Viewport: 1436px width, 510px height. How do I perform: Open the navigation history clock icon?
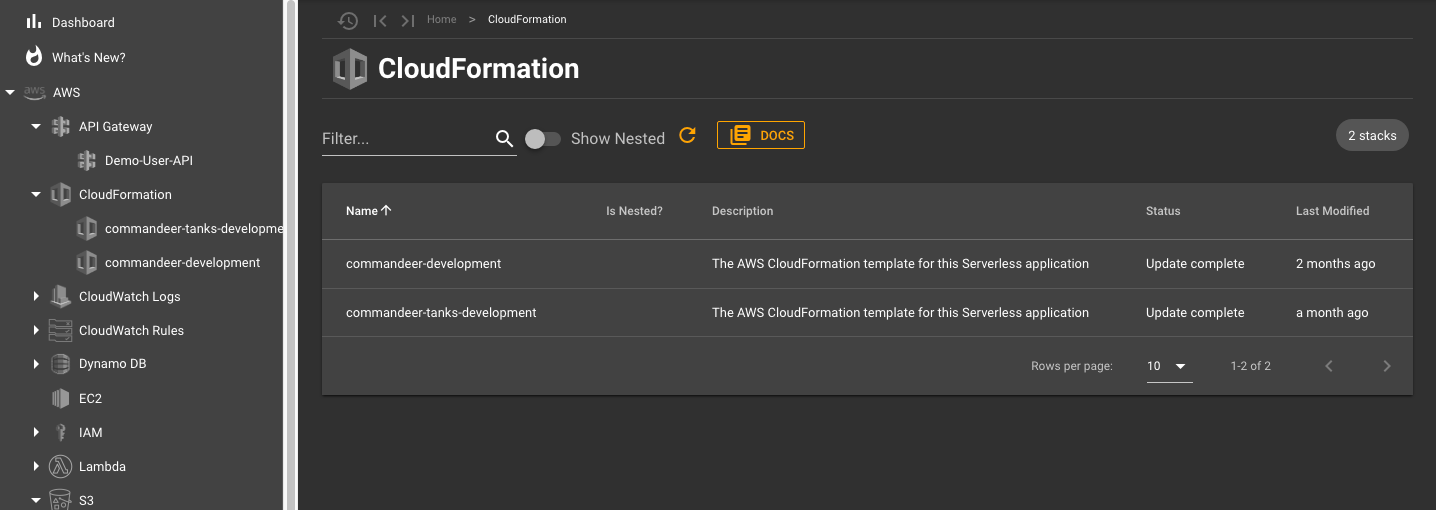(347, 20)
